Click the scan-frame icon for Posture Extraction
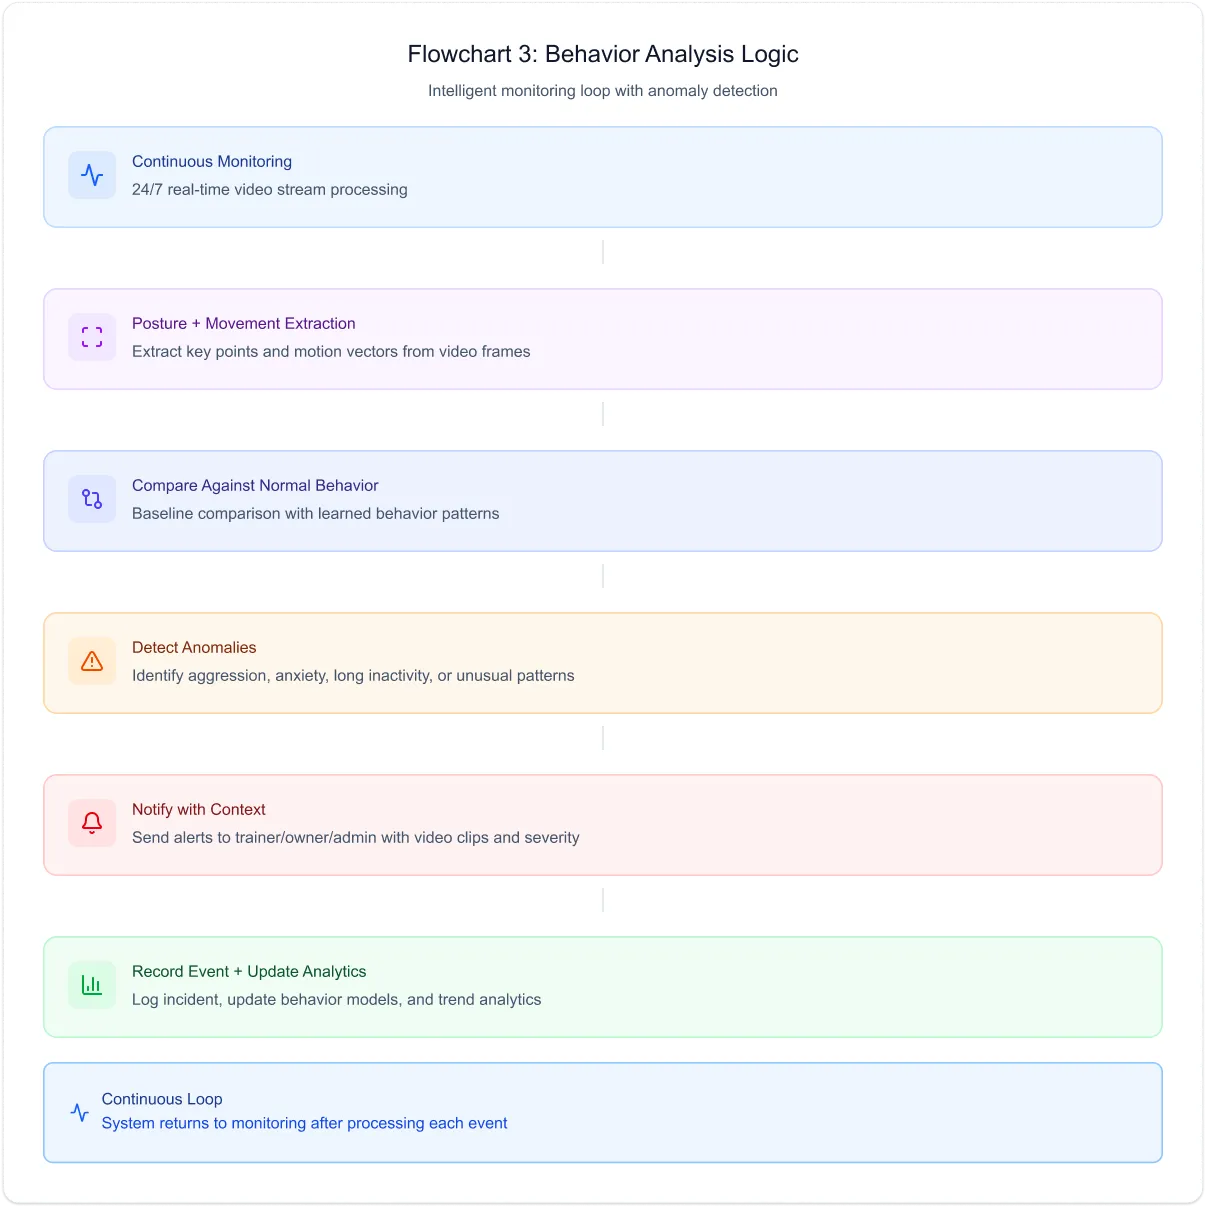Viewport: 1206px width, 1208px height. point(92,337)
